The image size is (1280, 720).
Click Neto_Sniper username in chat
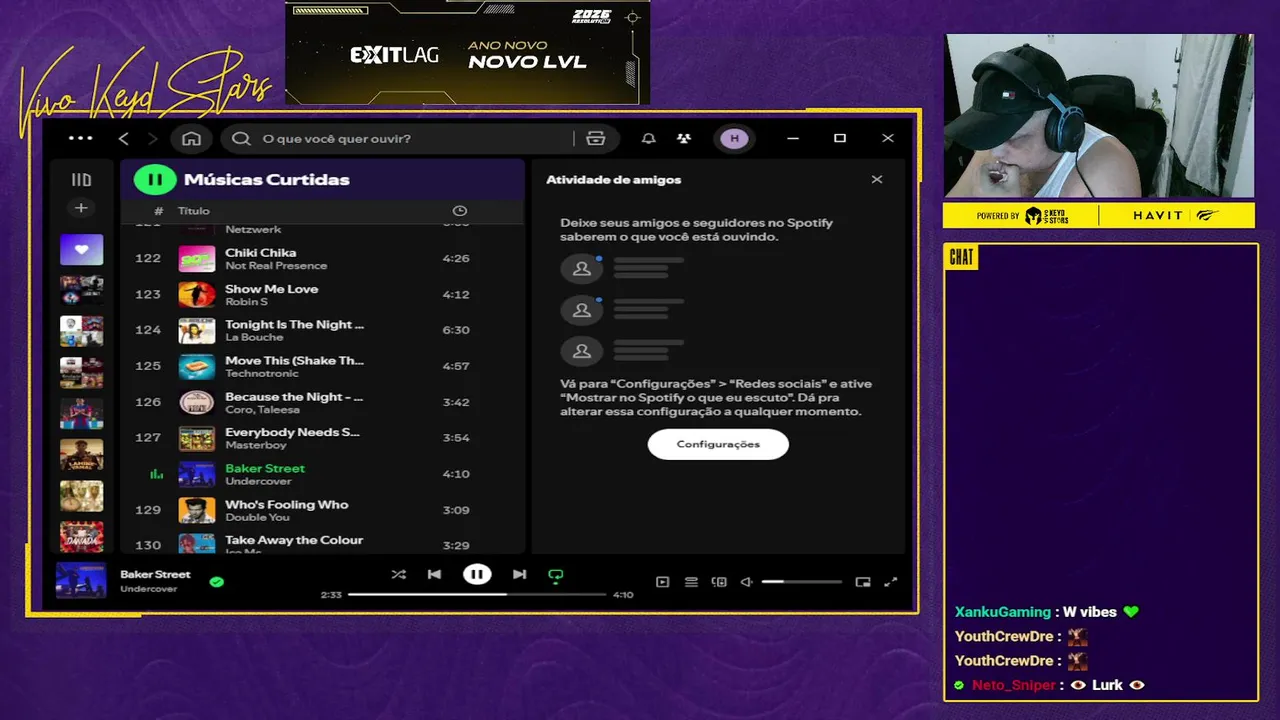pos(1014,685)
